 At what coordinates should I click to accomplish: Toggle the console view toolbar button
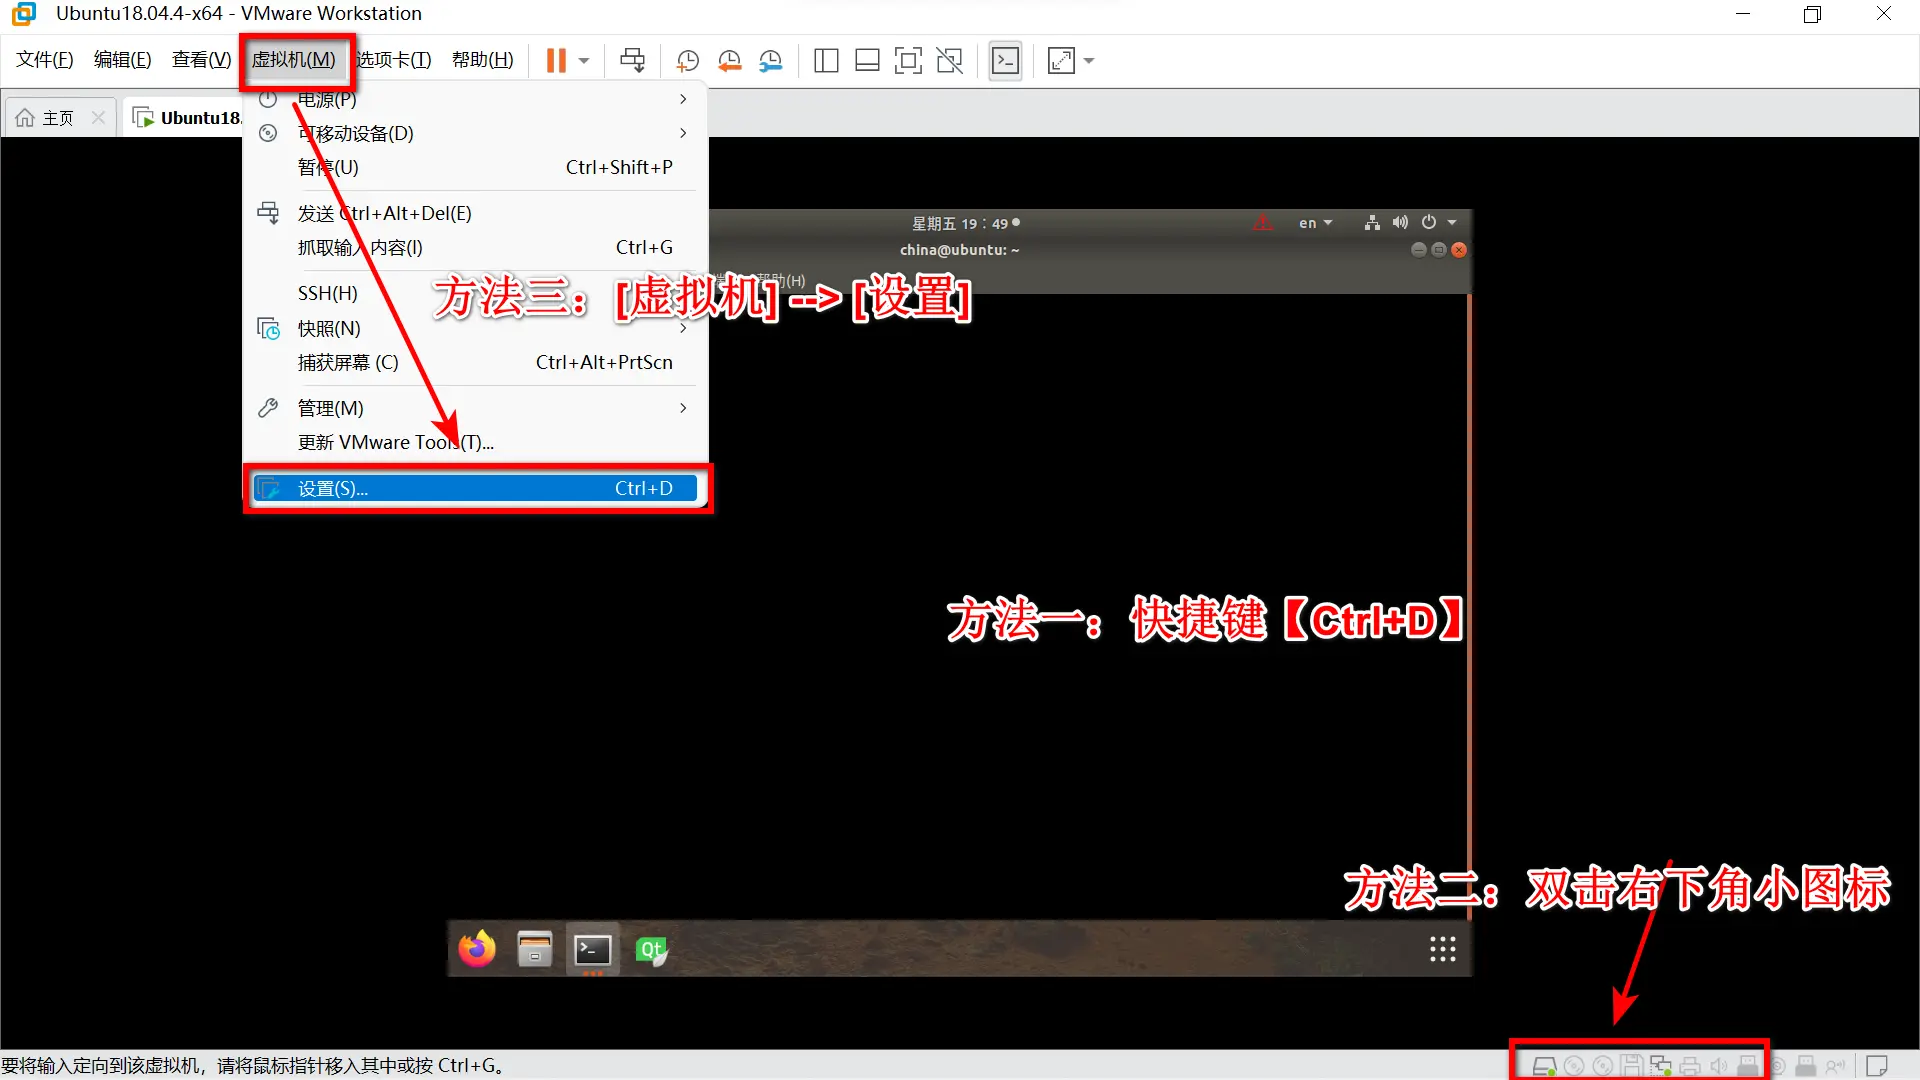click(x=1005, y=61)
